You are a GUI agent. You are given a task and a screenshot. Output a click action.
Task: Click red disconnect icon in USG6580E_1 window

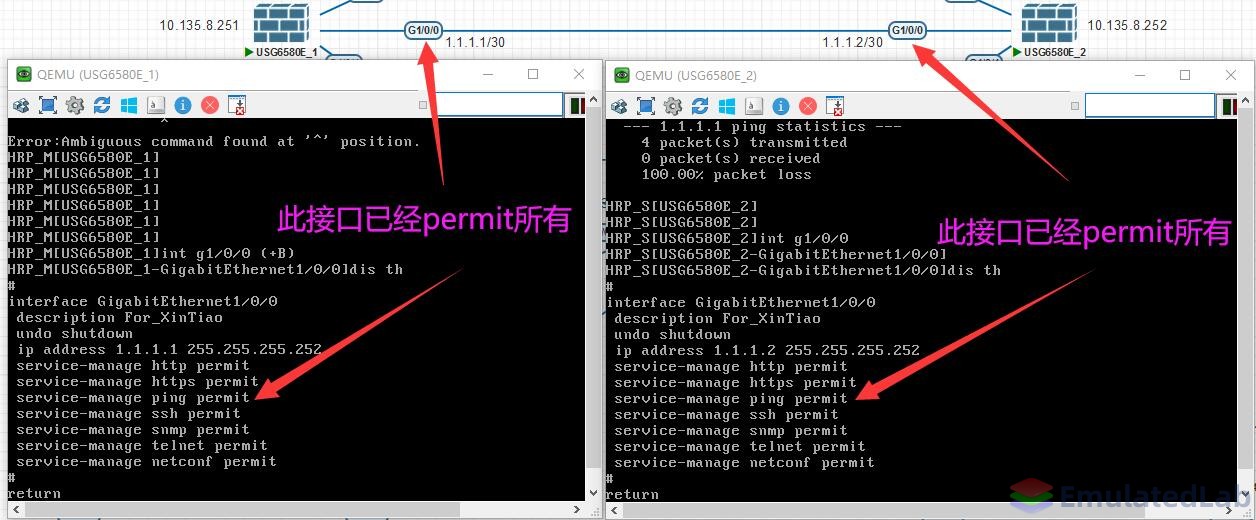210,105
